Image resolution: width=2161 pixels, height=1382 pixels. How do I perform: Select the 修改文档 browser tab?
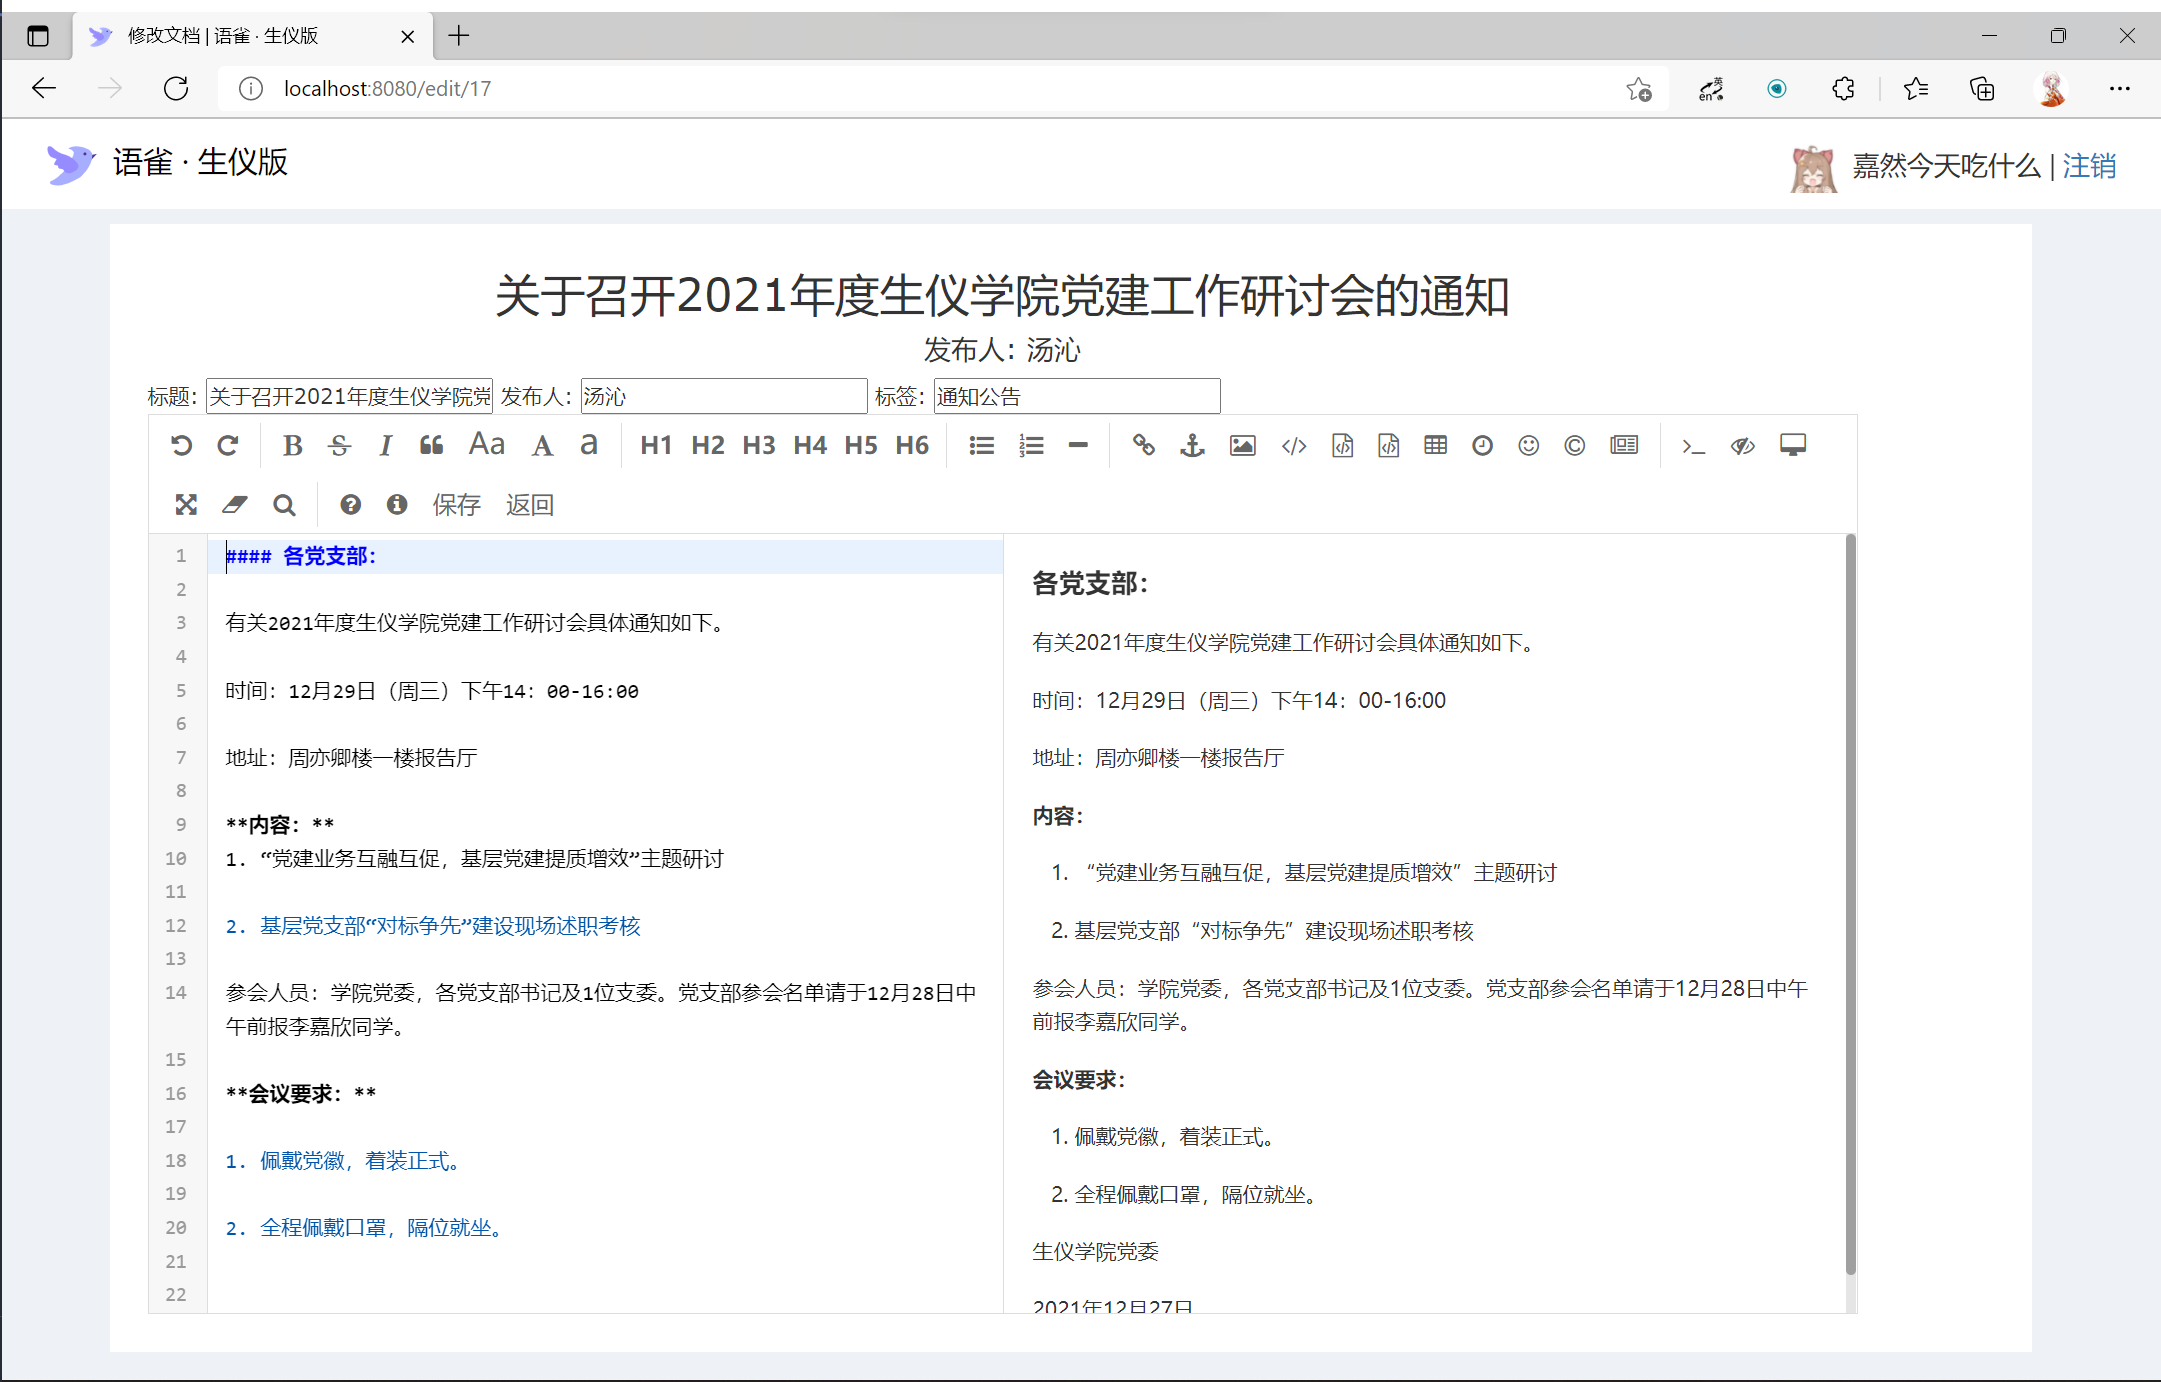click(253, 36)
